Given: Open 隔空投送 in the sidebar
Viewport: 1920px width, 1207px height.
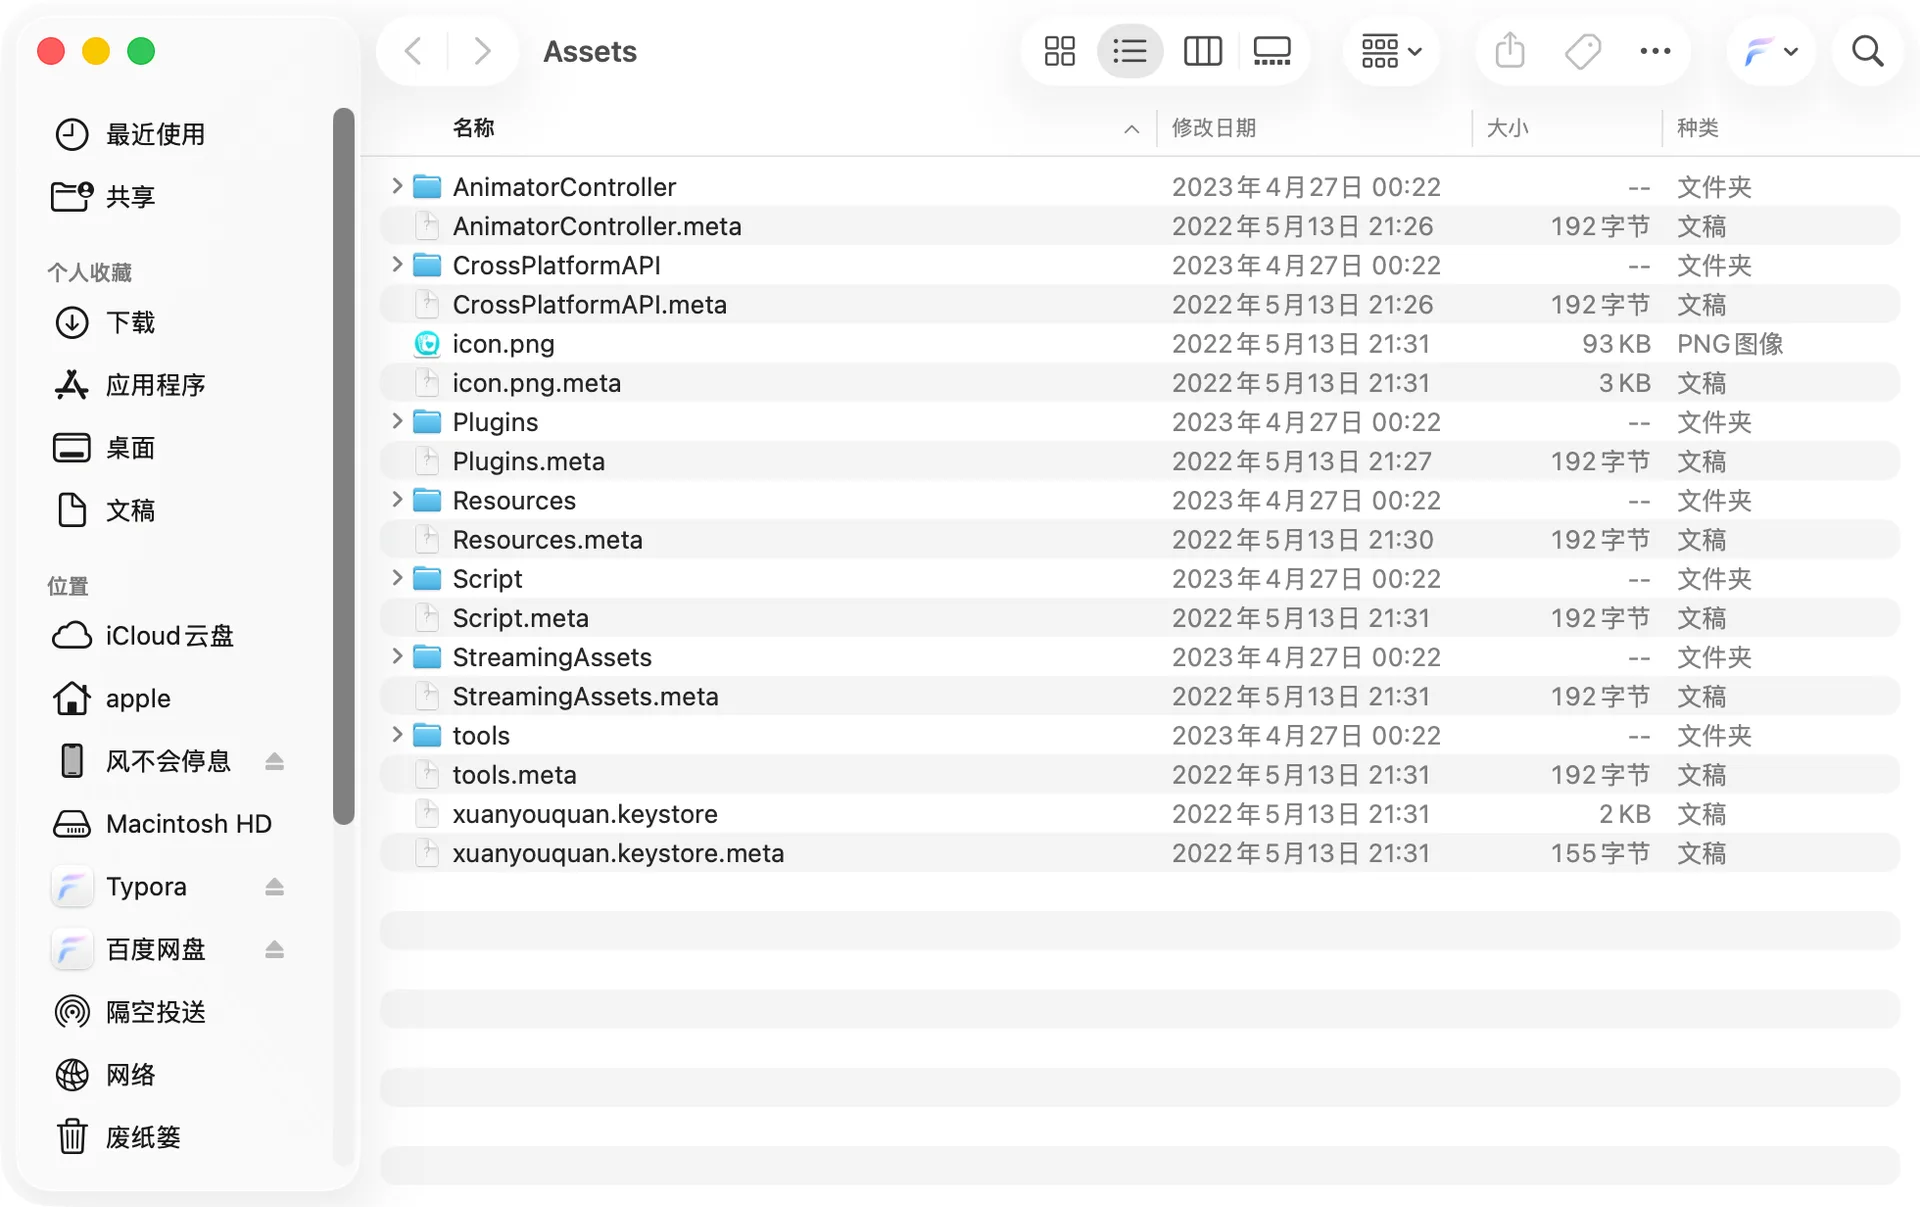Looking at the screenshot, I should click(x=130, y=1012).
